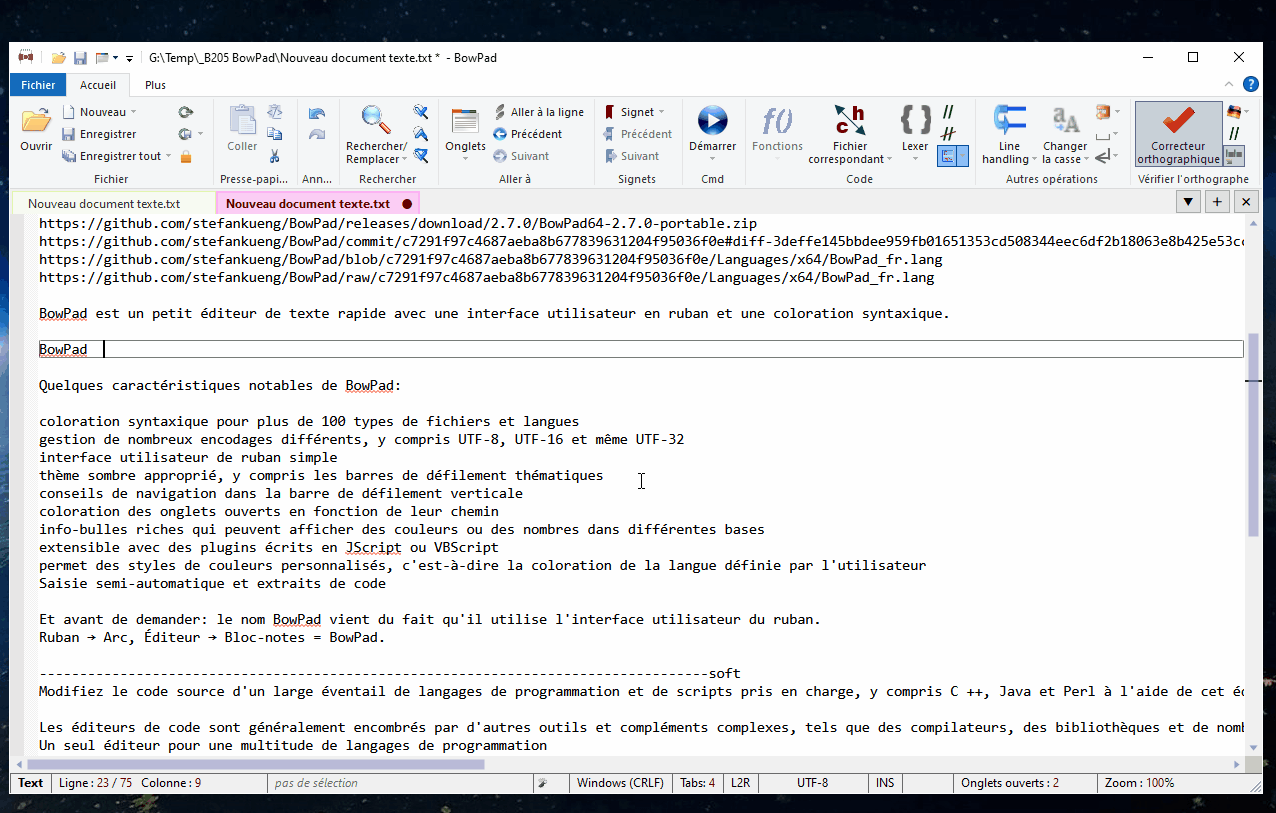The width and height of the screenshot is (1276, 813).
Task: Expand the Changer la casse dropdown arrow
Action: point(1087,159)
